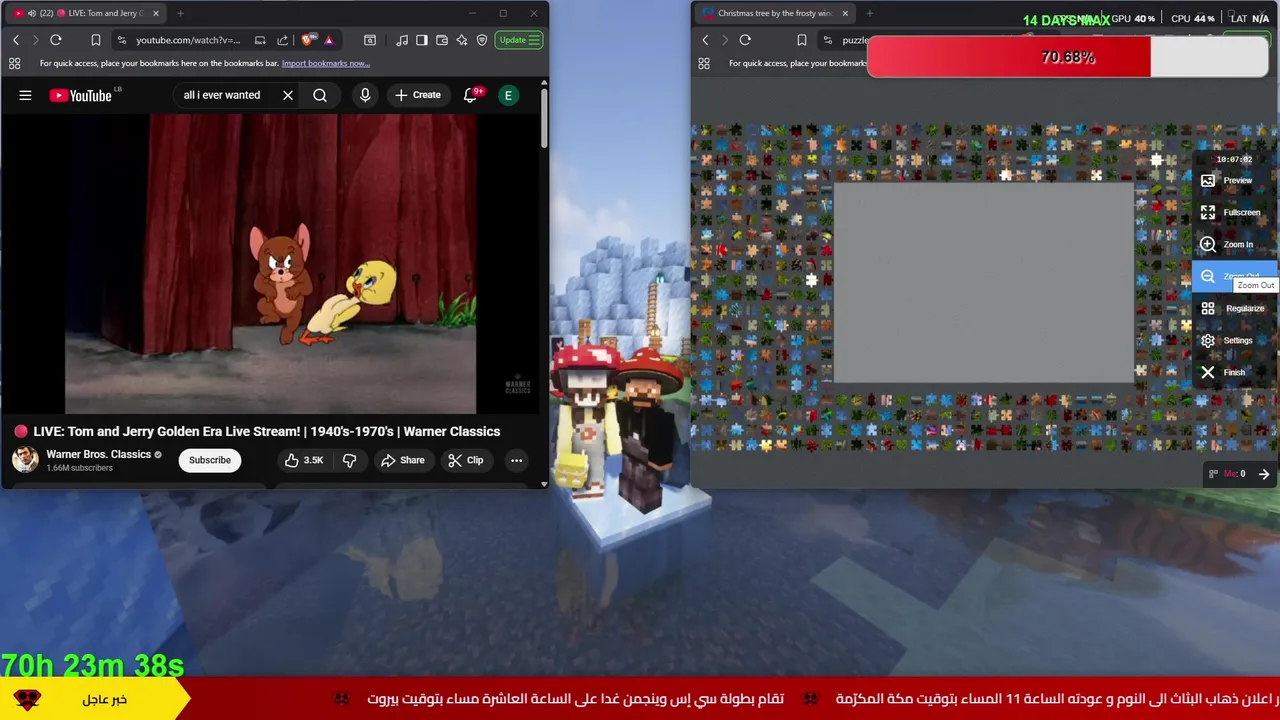Screen dimensions: 1280x720
Task: Finish the puzzle via X option
Action: 1236,373
